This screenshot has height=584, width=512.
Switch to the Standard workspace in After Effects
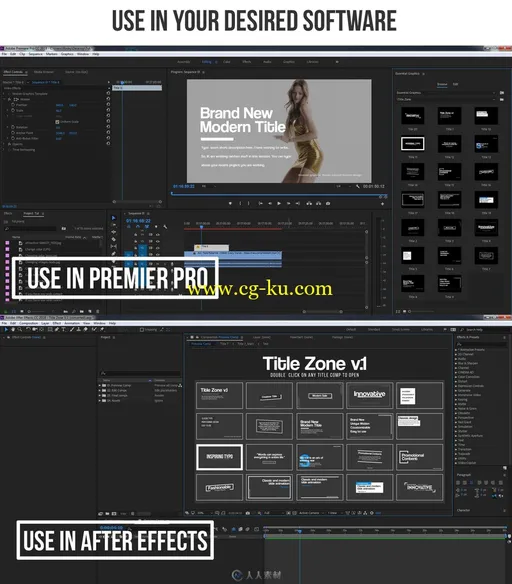pos(374,330)
